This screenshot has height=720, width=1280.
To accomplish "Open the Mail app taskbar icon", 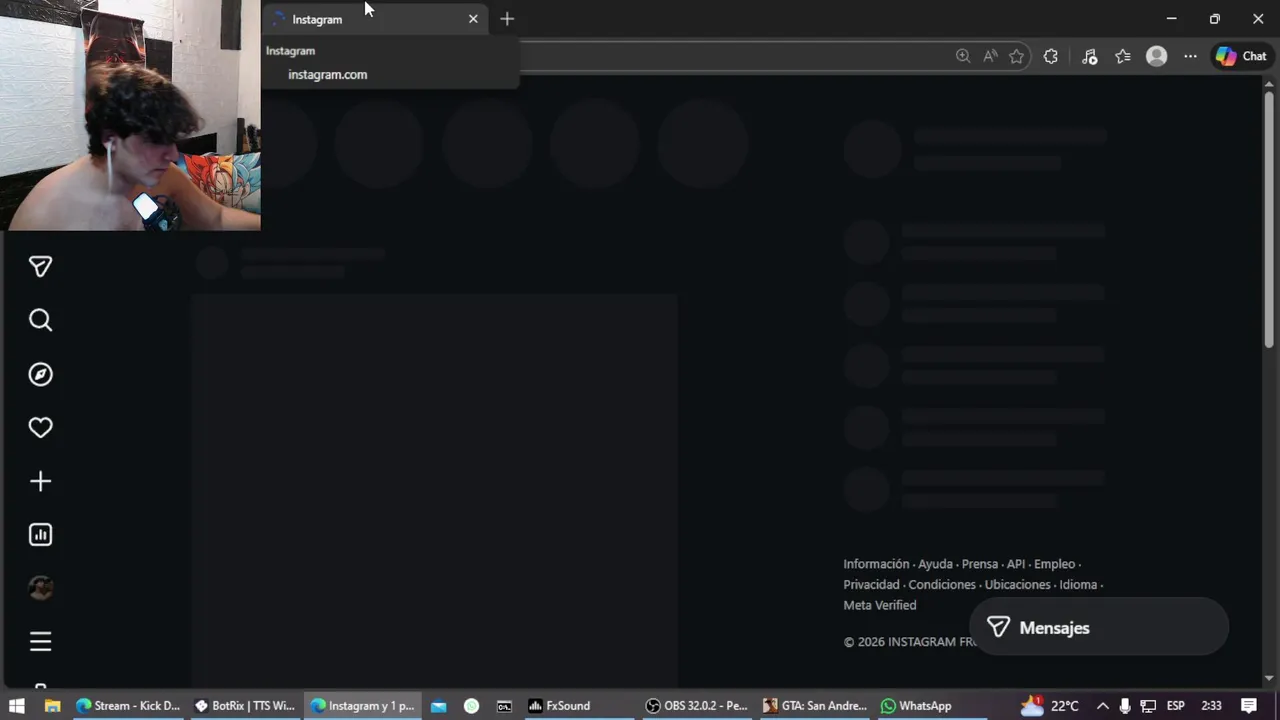I will pyautogui.click(x=438, y=706).
